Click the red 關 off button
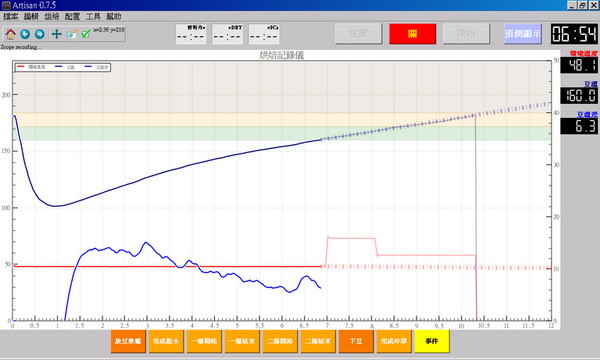This screenshot has height=360, width=600. point(412,34)
